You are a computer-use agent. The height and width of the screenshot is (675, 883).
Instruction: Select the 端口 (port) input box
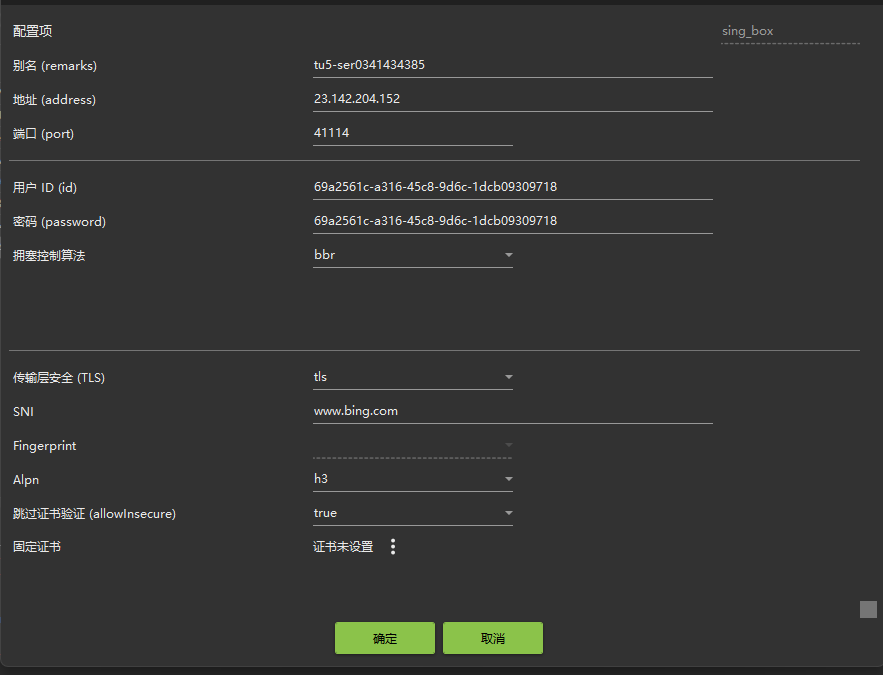pos(412,133)
